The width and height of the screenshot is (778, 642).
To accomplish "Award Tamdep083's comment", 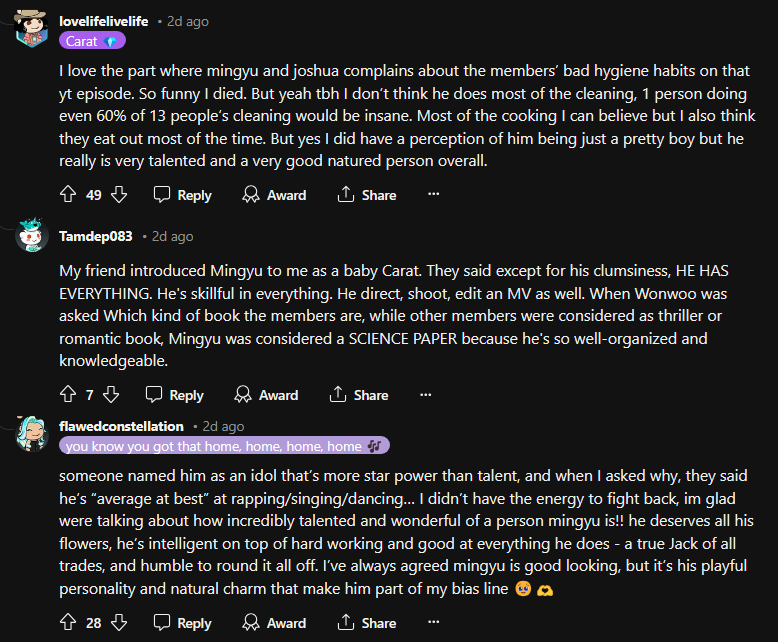I will click(266, 394).
